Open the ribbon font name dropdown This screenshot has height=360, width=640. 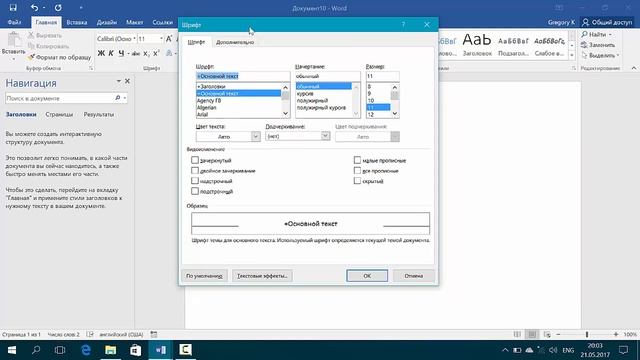pyautogui.click(x=134, y=39)
